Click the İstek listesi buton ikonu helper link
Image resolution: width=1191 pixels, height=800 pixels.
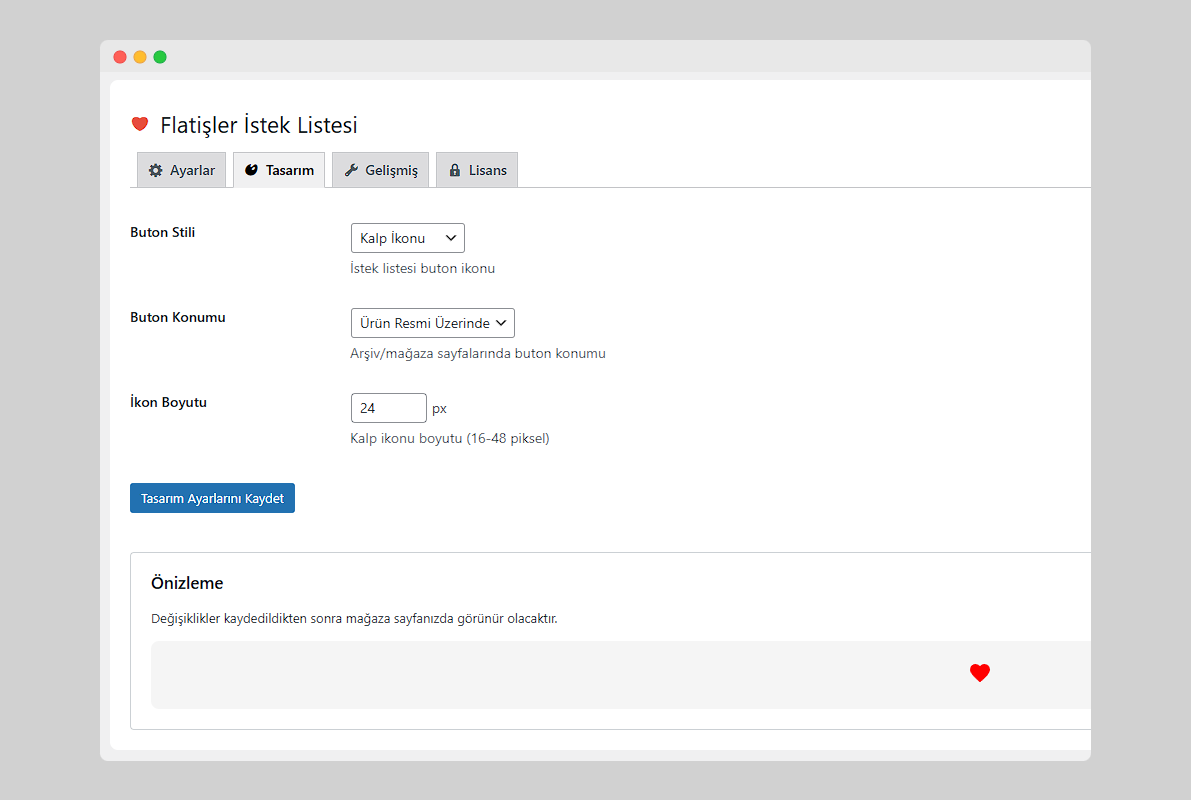click(x=421, y=268)
